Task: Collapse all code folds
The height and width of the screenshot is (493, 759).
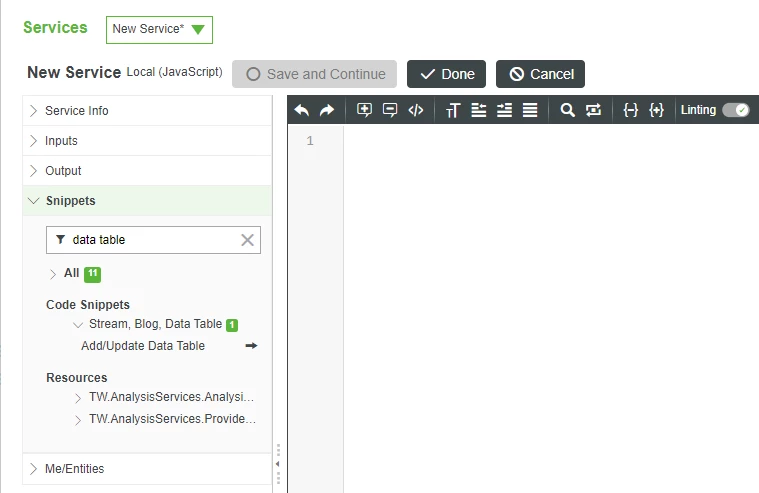Action: click(x=630, y=110)
